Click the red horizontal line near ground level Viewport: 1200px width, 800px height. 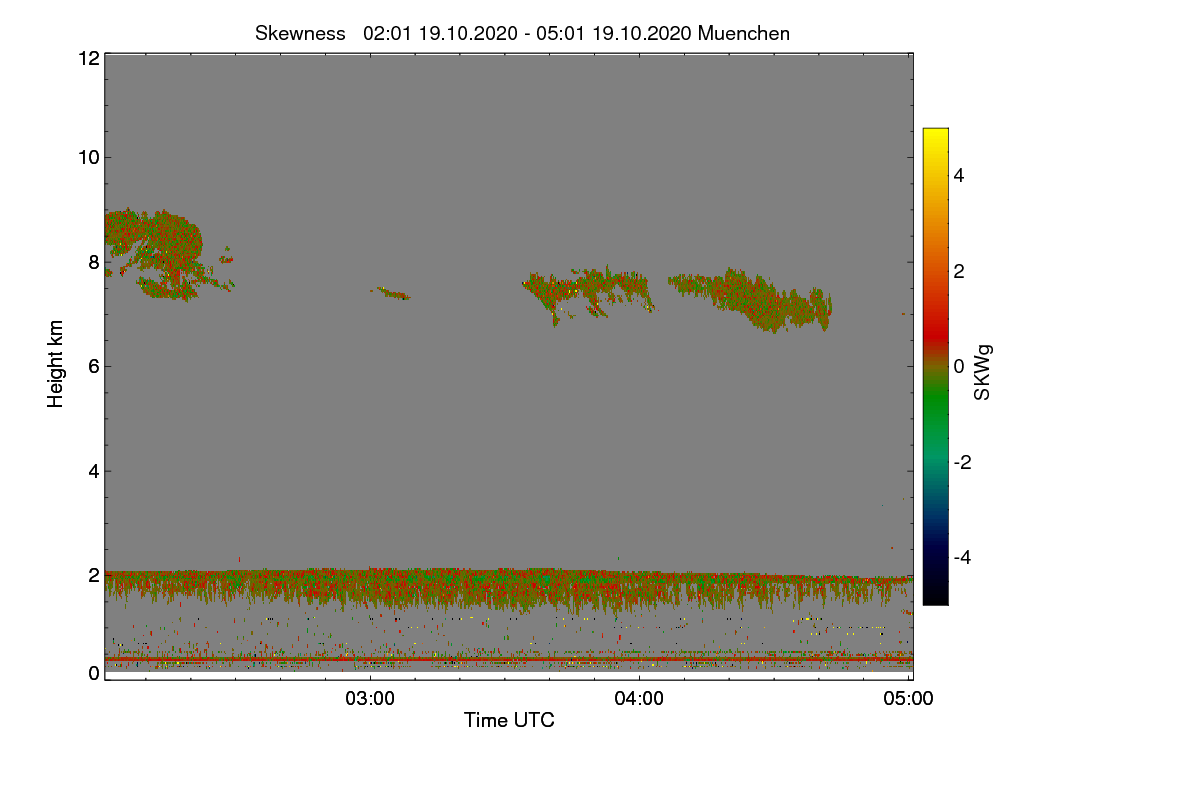tap(508, 659)
